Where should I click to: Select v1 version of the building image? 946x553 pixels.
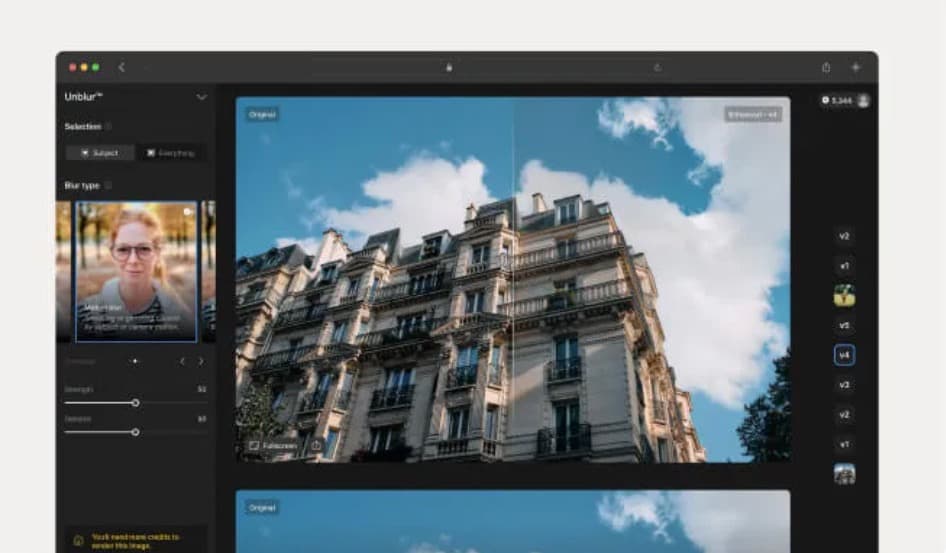tap(844, 444)
